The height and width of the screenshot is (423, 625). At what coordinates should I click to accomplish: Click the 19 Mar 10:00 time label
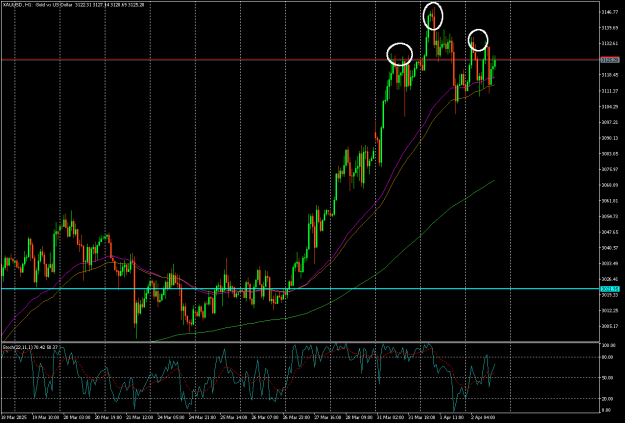[x=46, y=417]
